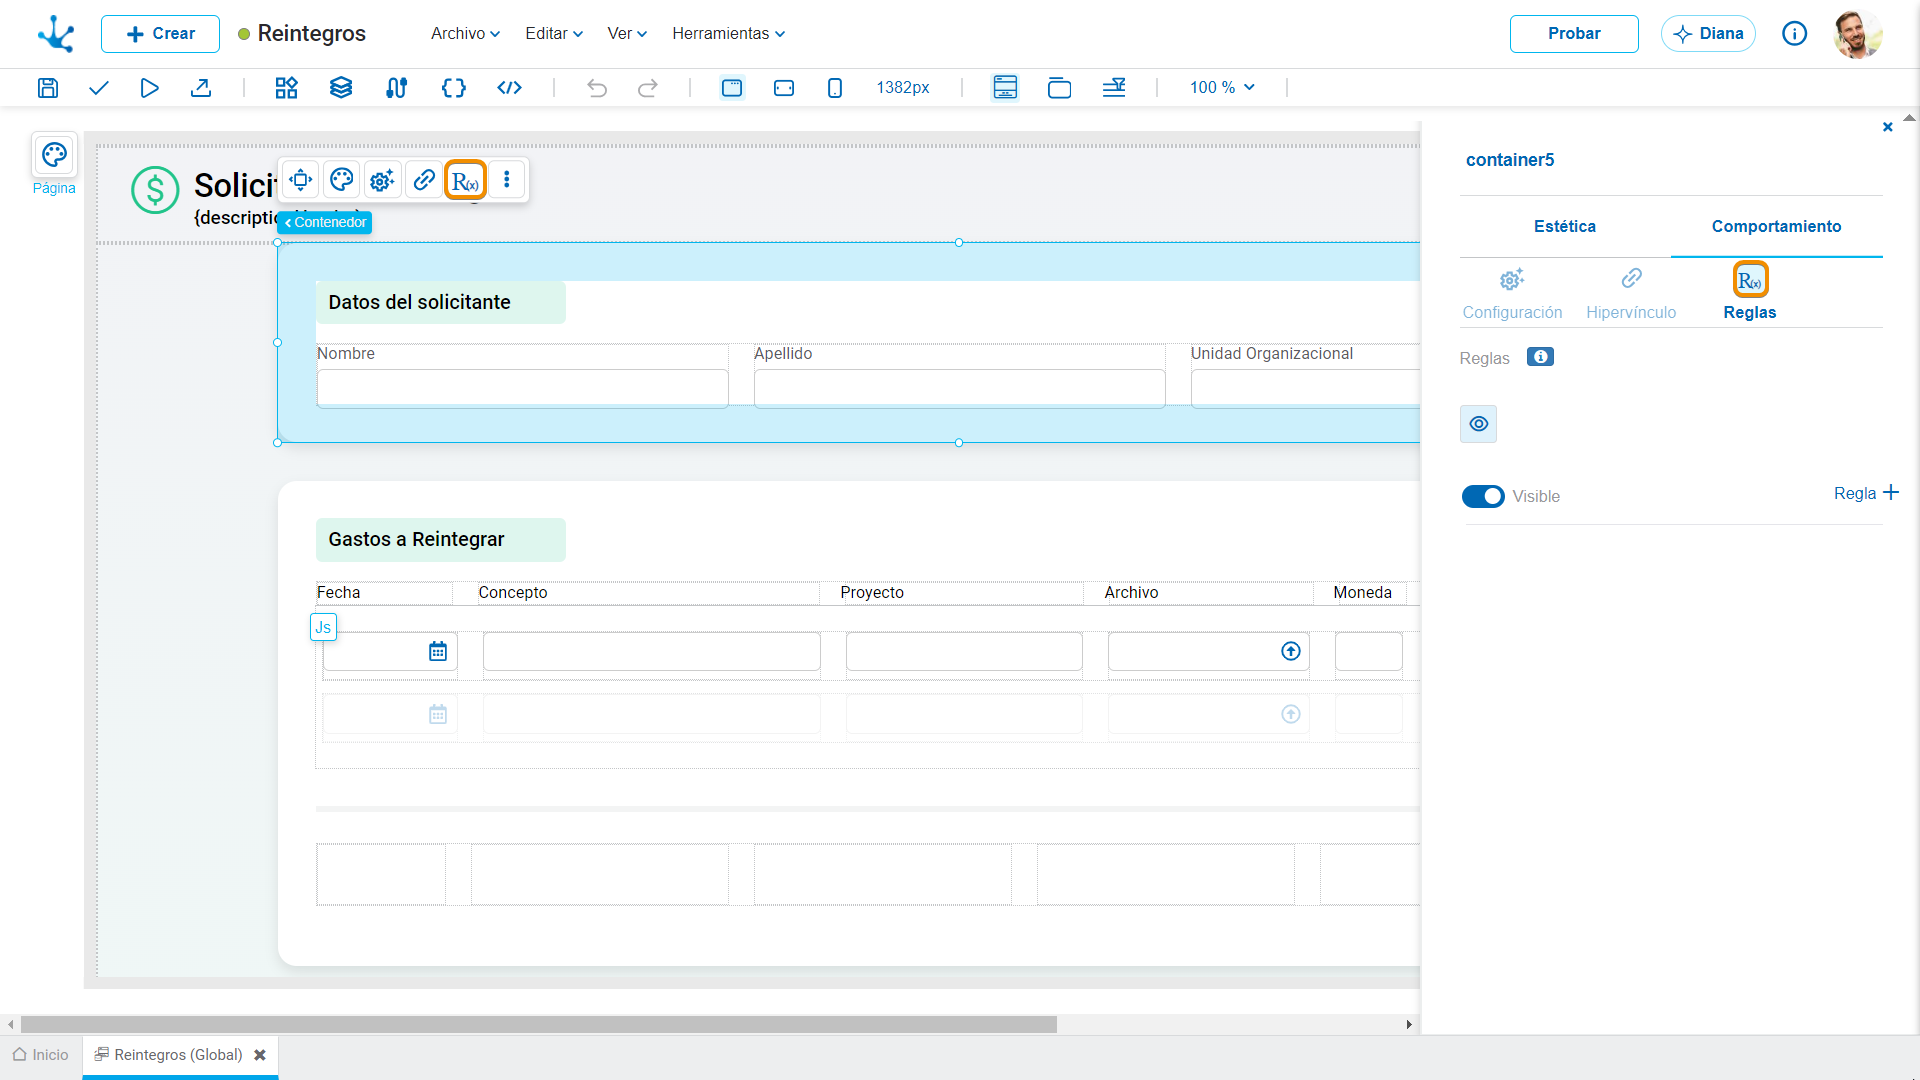Click the Proyecto grid input field

click(964, 652)
